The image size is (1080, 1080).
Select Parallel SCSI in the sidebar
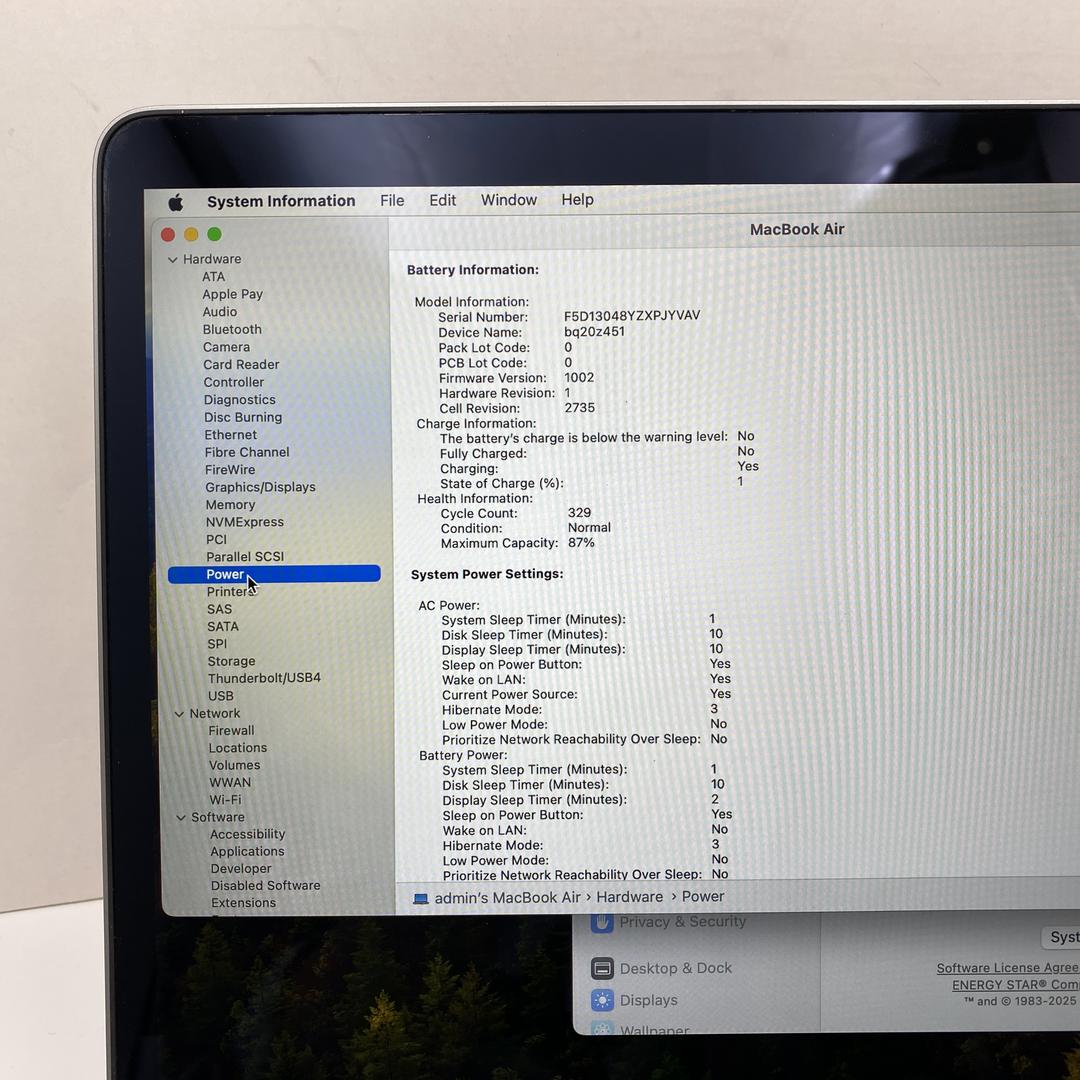tap(245, 557)
